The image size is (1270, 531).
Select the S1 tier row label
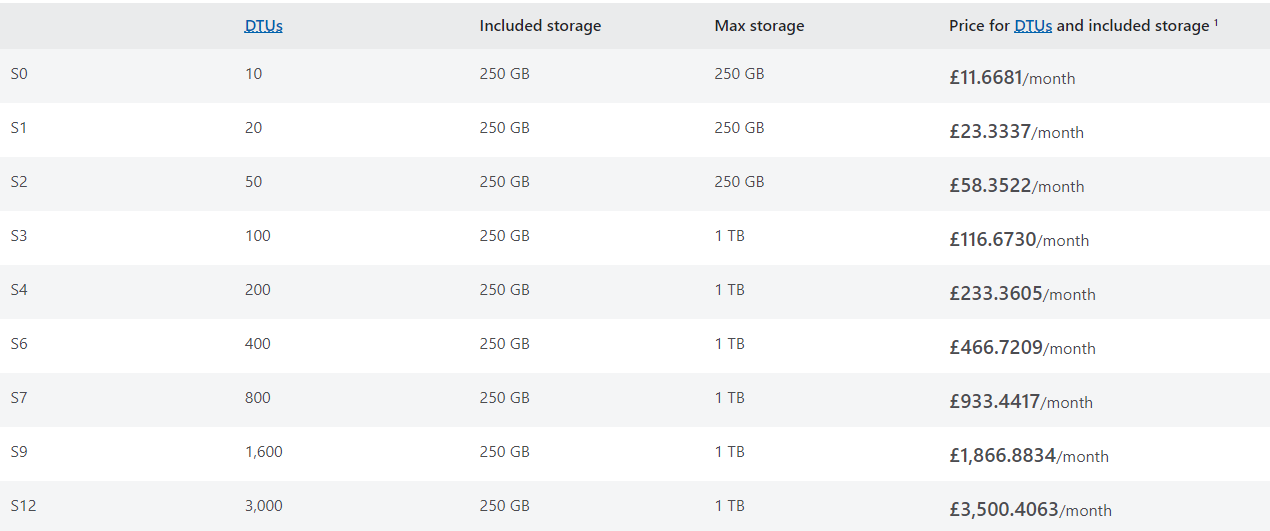pyautogui.click(x=20, y=128)
